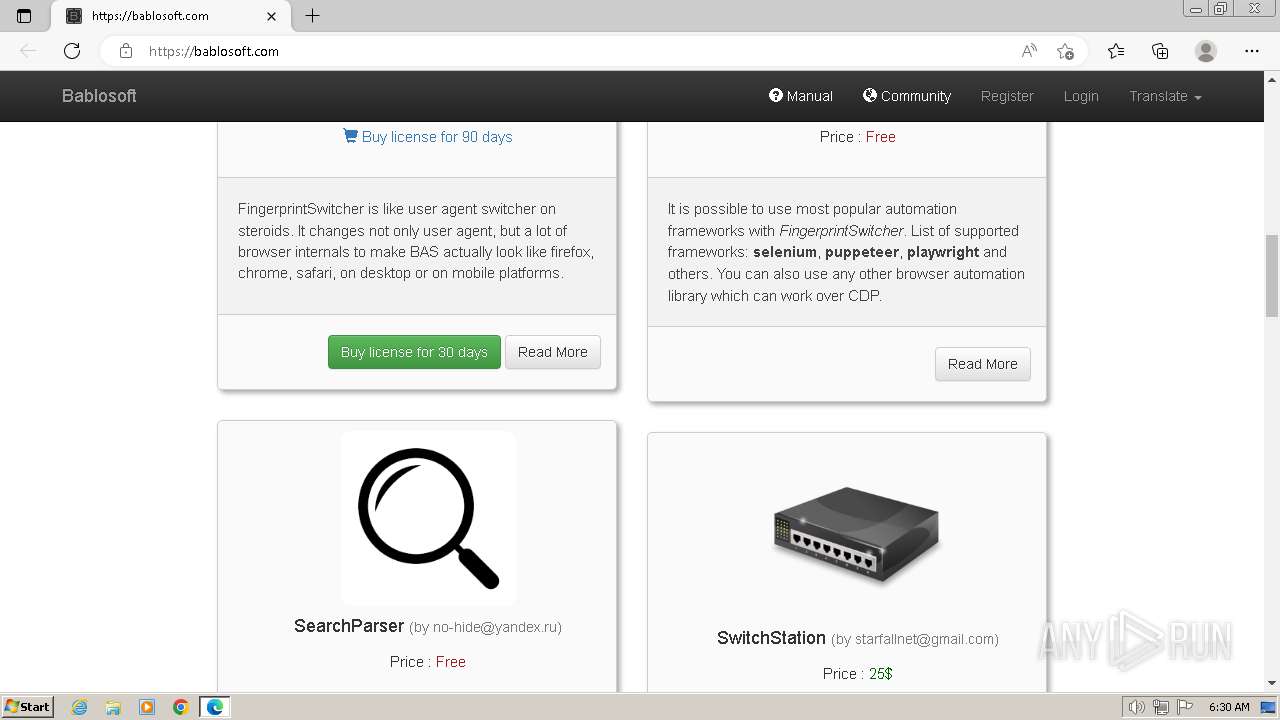This screenshot has width=1280, height=720.
Task: Open the Favorites list icon
Action: [x=1116, y=51]
